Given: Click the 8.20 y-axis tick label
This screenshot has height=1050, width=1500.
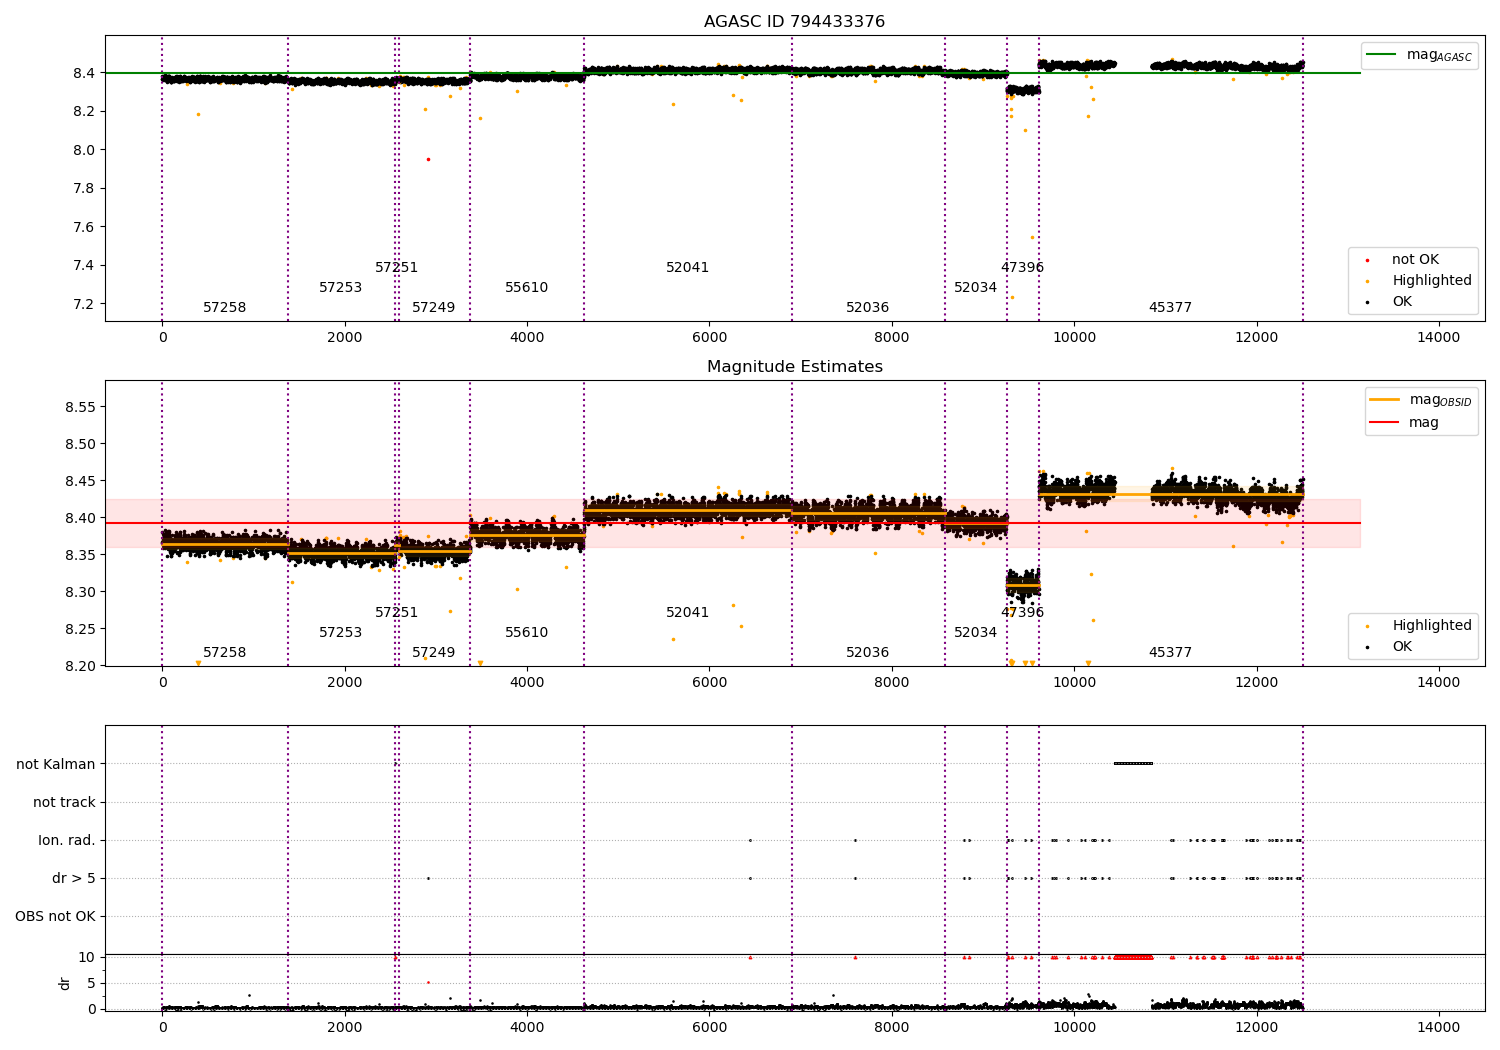Looking at the screenshot, I should (79, 666).
